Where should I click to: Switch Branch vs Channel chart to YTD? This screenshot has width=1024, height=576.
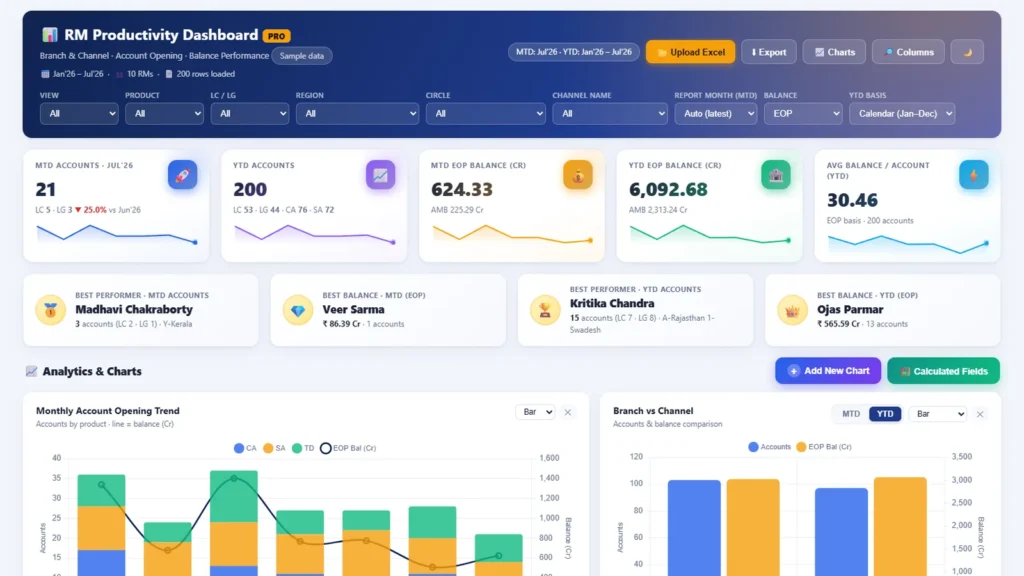coord(885,414)
